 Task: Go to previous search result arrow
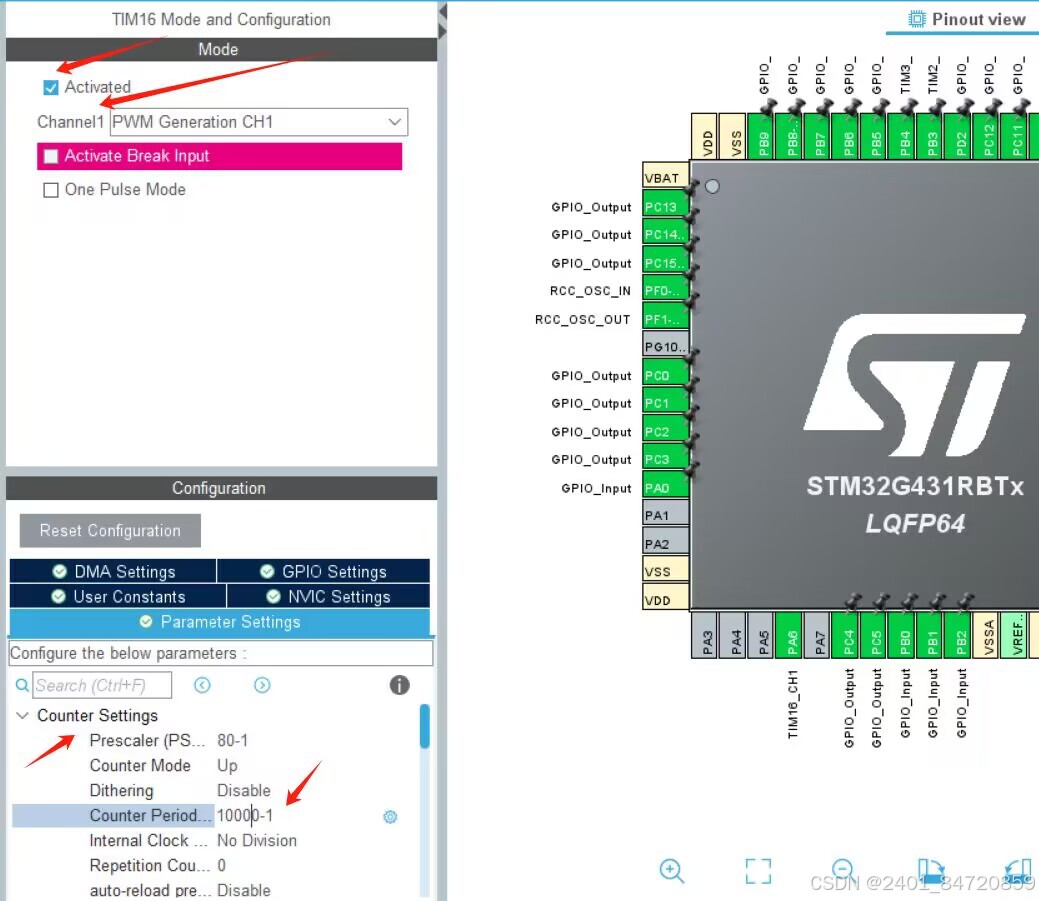202,685
